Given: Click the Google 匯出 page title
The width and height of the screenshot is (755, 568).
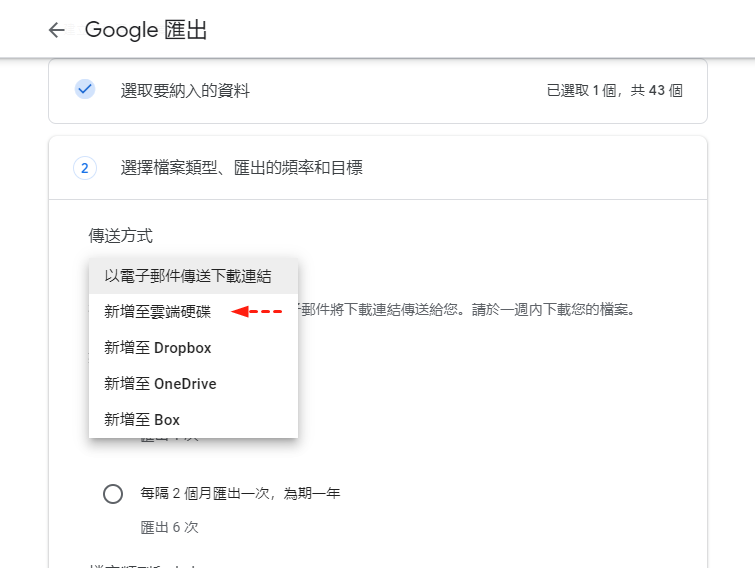Looking at the screenshot, I should pyautogui.click(x=146, y=30).
